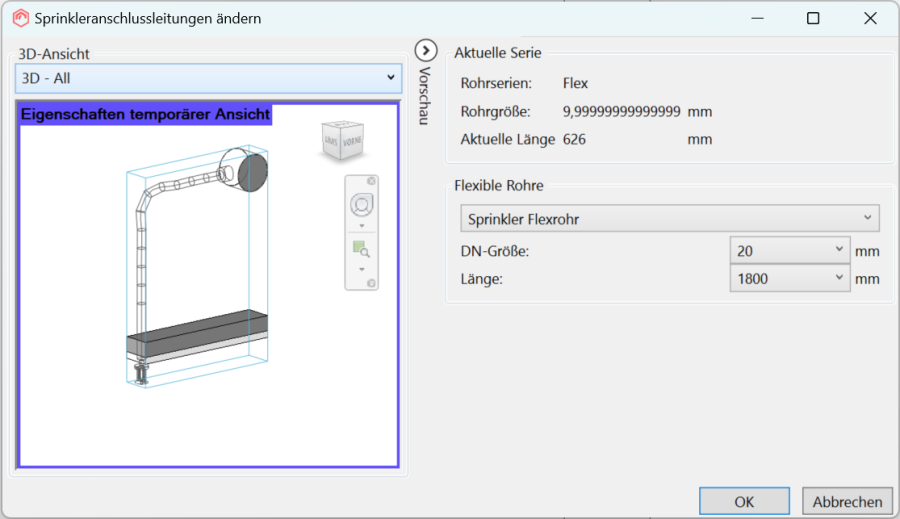
Task: Expand the arrow below the SteeringWheels icon
Action: pyautogui.click(x=362, y=226)
